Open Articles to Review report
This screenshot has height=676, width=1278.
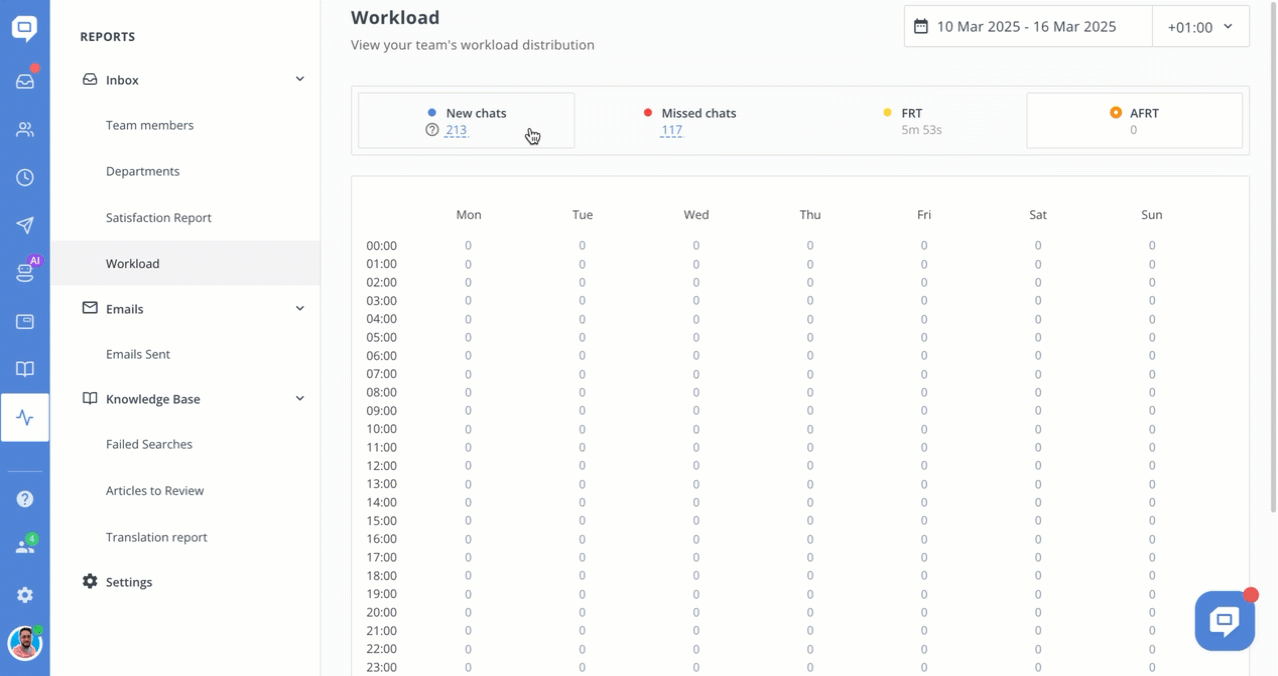tap(155, 490)
